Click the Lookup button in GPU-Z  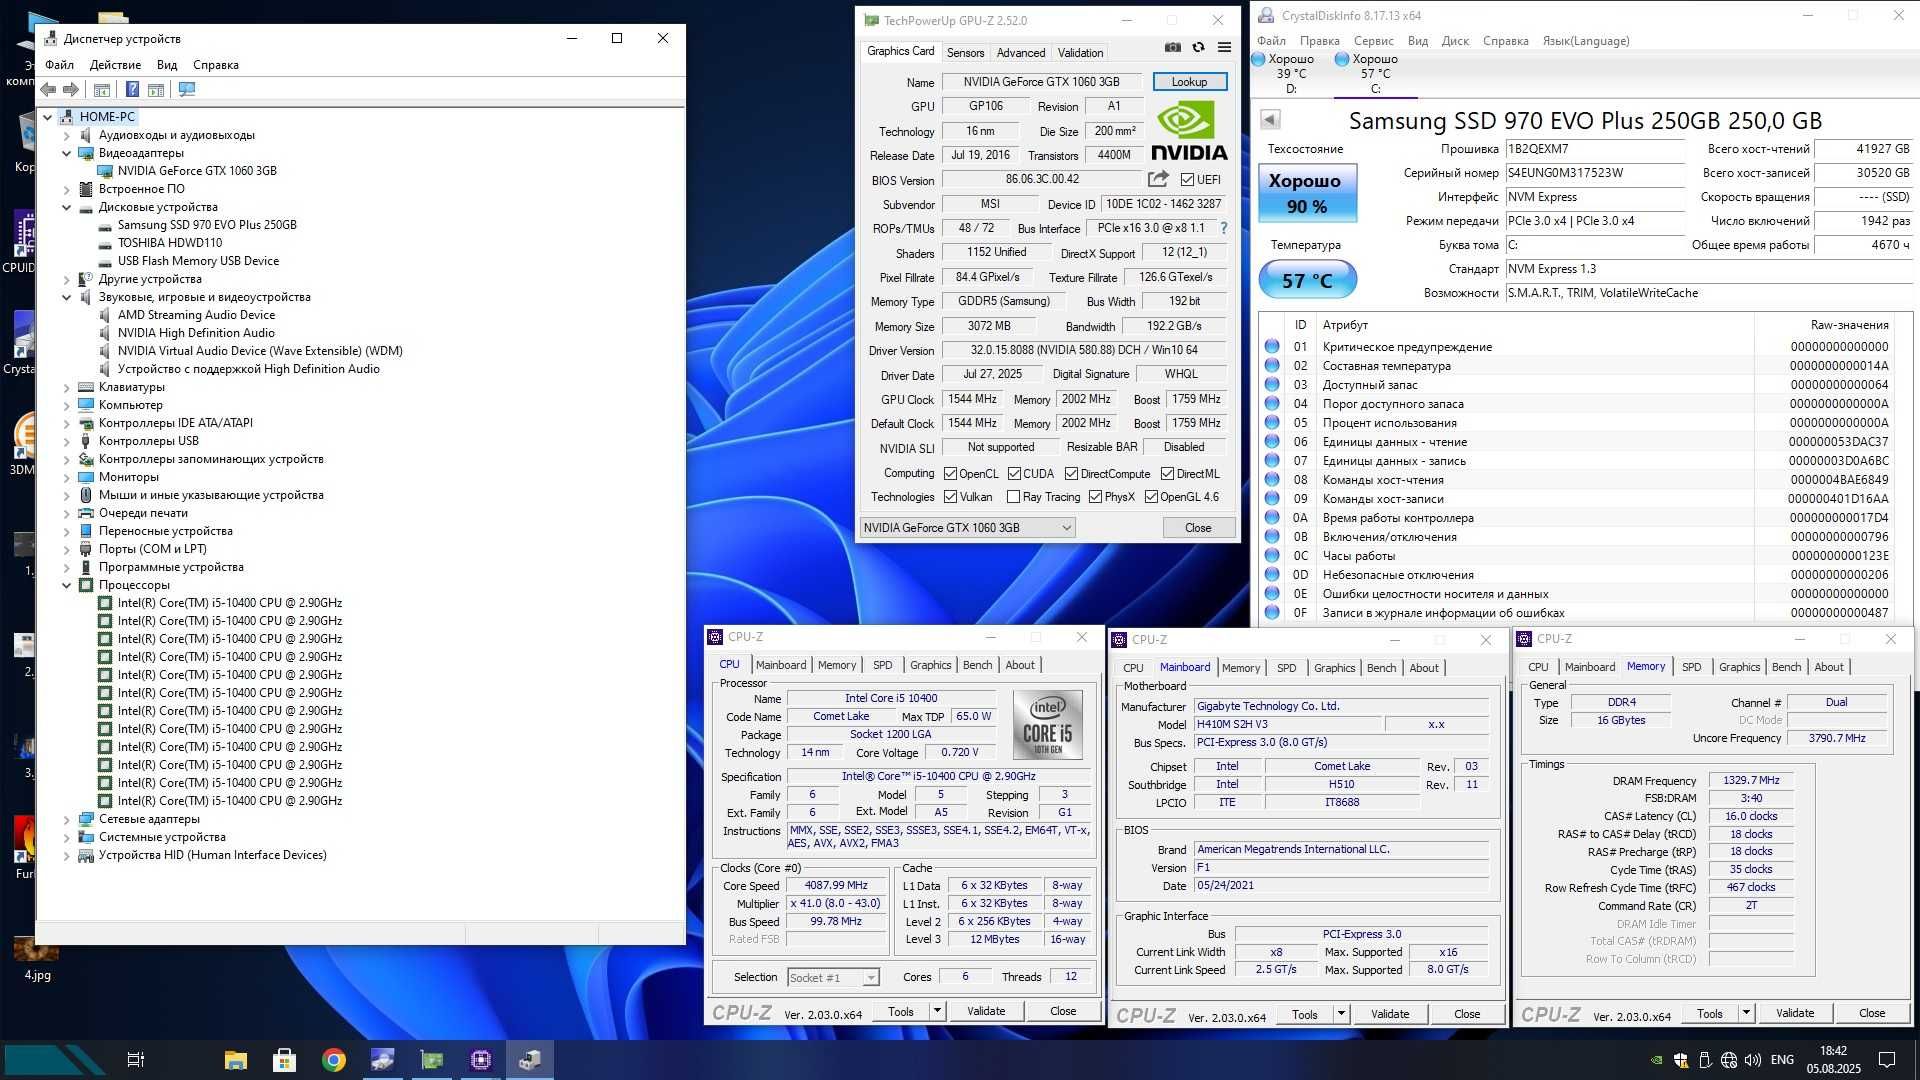1189,82
